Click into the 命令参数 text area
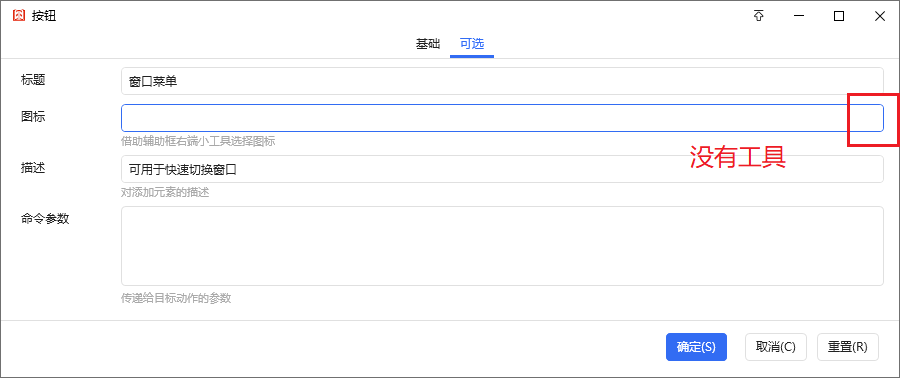Image resolution: width=900 pixels, height=378 pixels. [502, 246]
